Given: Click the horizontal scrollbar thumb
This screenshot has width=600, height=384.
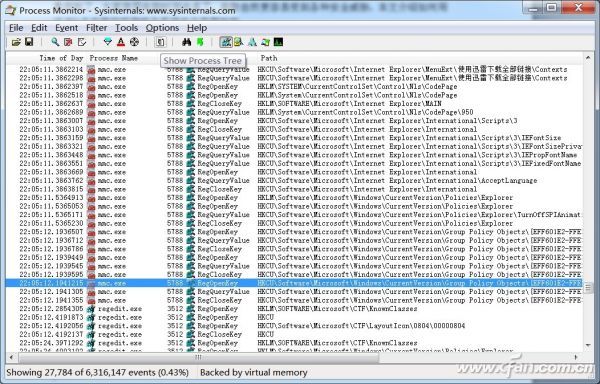Looking at the screenshot, I should [198, 357].
